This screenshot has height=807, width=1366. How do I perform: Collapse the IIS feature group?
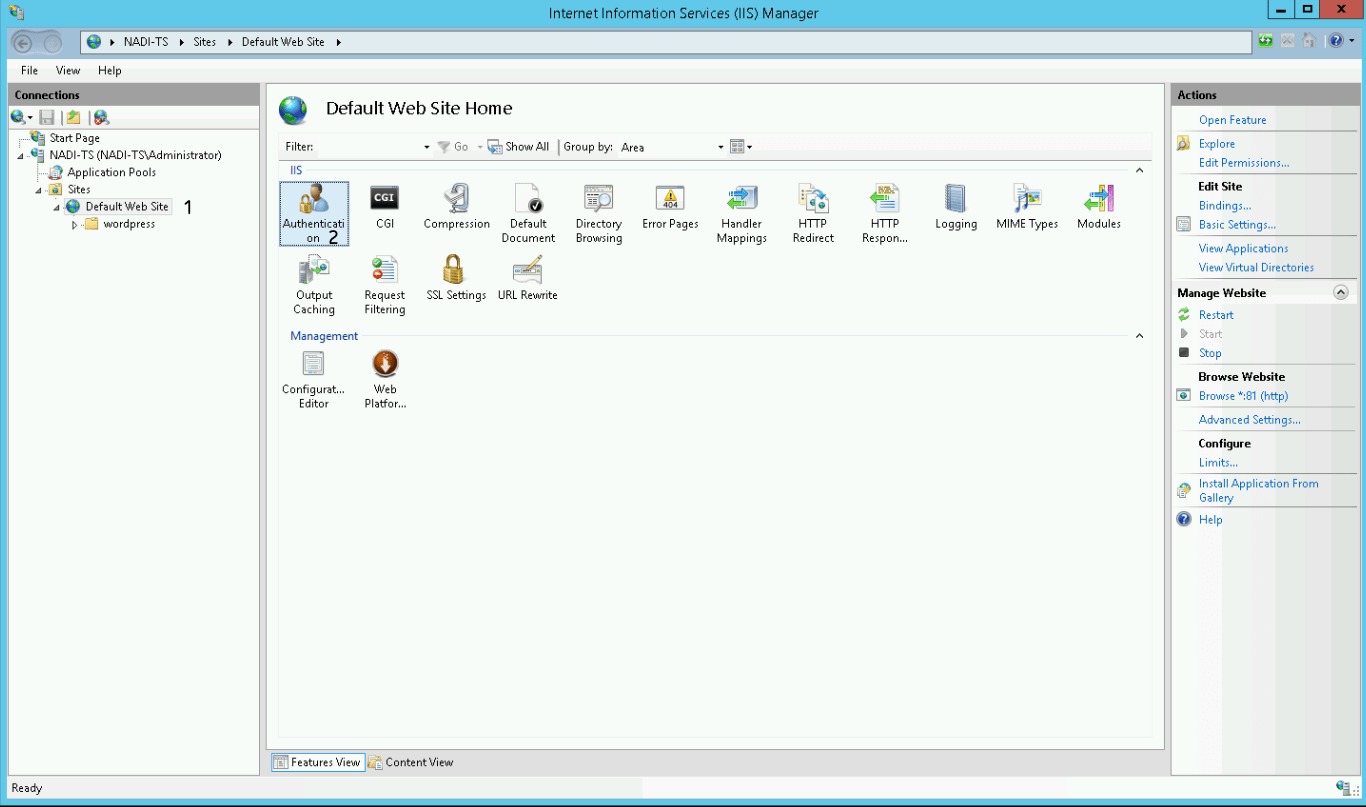point(1139,171)
